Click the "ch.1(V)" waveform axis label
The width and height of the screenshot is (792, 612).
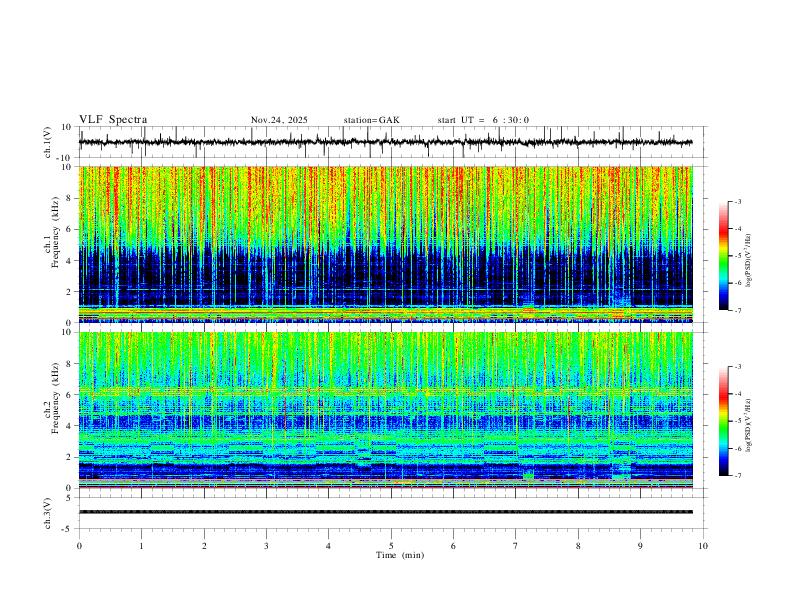tap(48, 142)
